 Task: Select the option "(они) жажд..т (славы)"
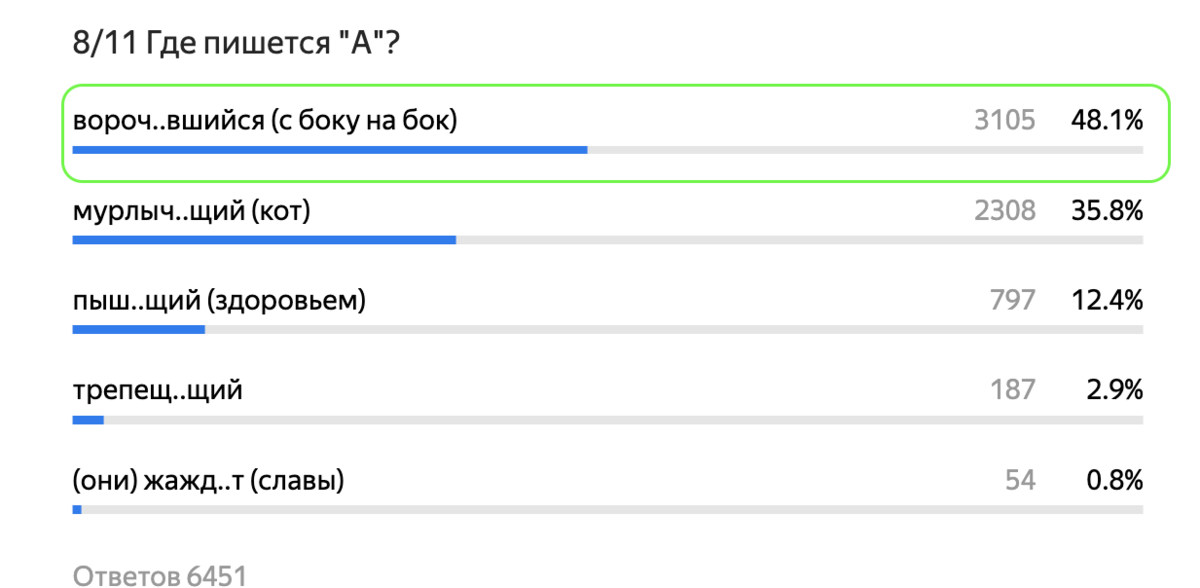[208, 480]
